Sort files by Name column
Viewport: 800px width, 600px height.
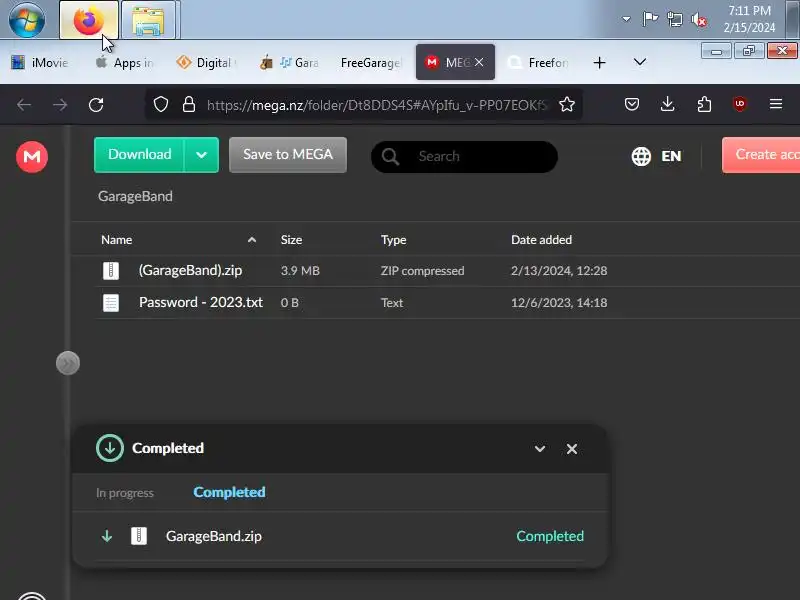(116, 240)
